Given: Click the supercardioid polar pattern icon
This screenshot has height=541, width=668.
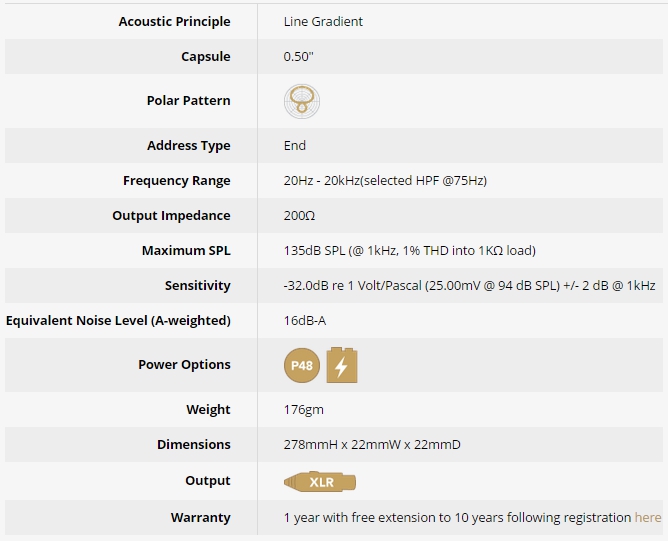Looking at the screenshot, I should tap(302, 101).
